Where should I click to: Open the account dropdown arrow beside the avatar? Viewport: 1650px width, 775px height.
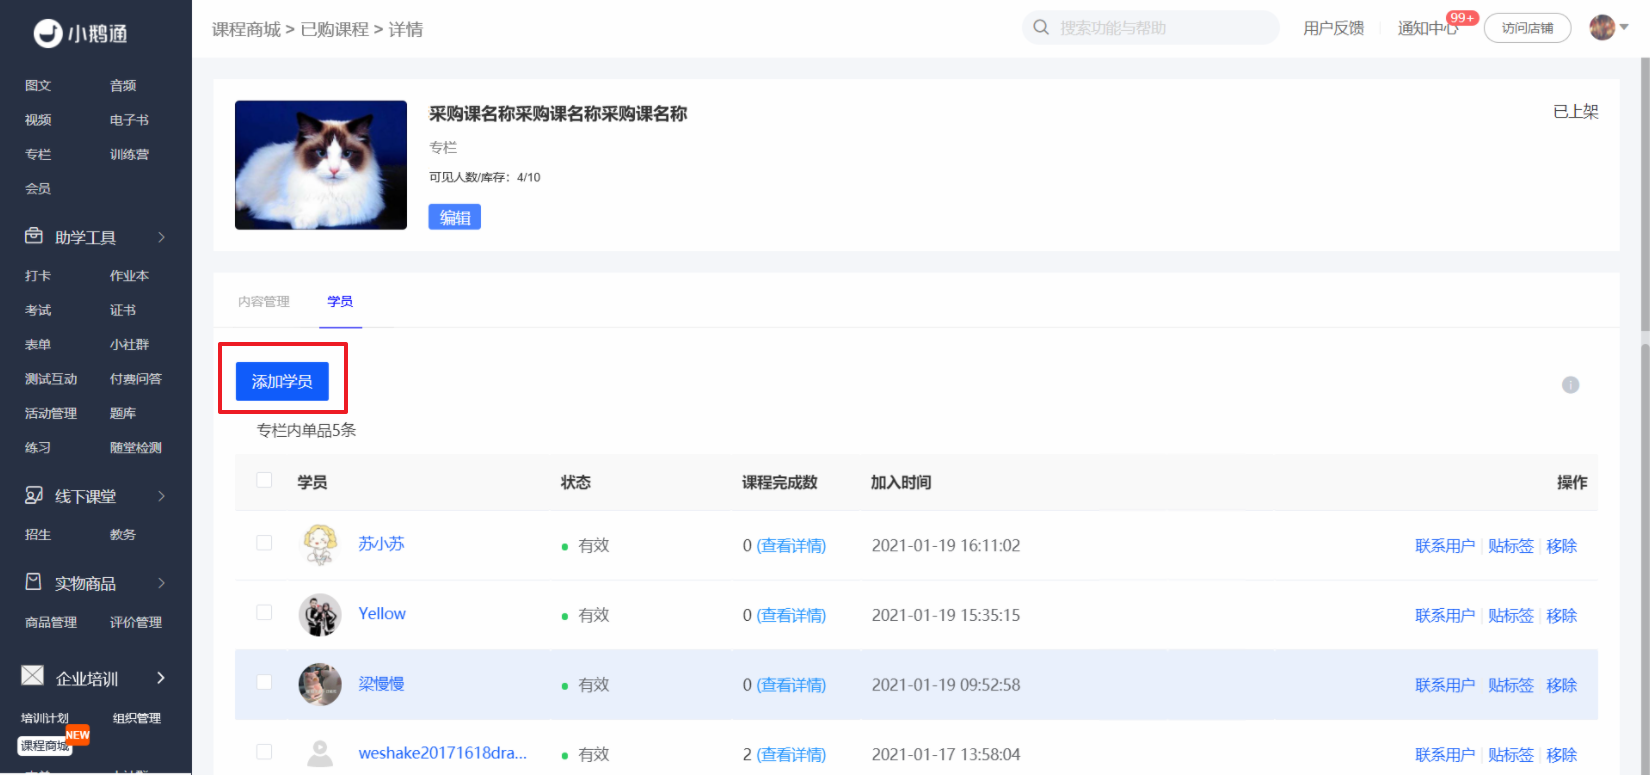tap(1625, 27)
